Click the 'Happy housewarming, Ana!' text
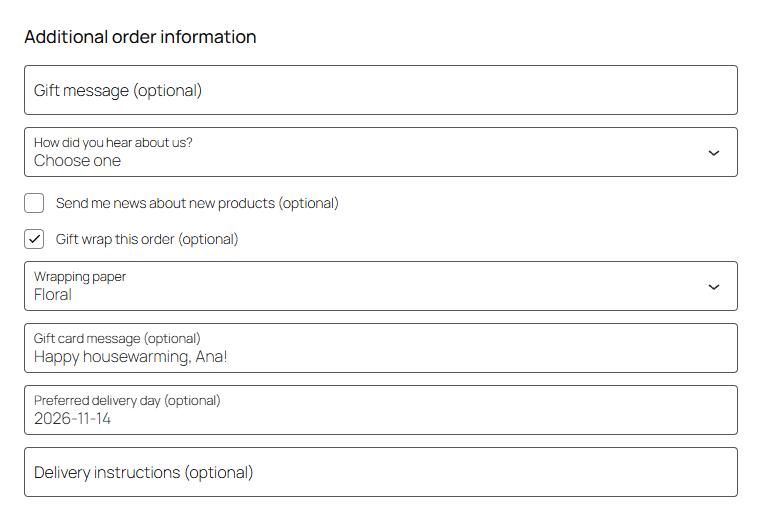This screenshot has width=761, height=521. [x=131, y=357]
